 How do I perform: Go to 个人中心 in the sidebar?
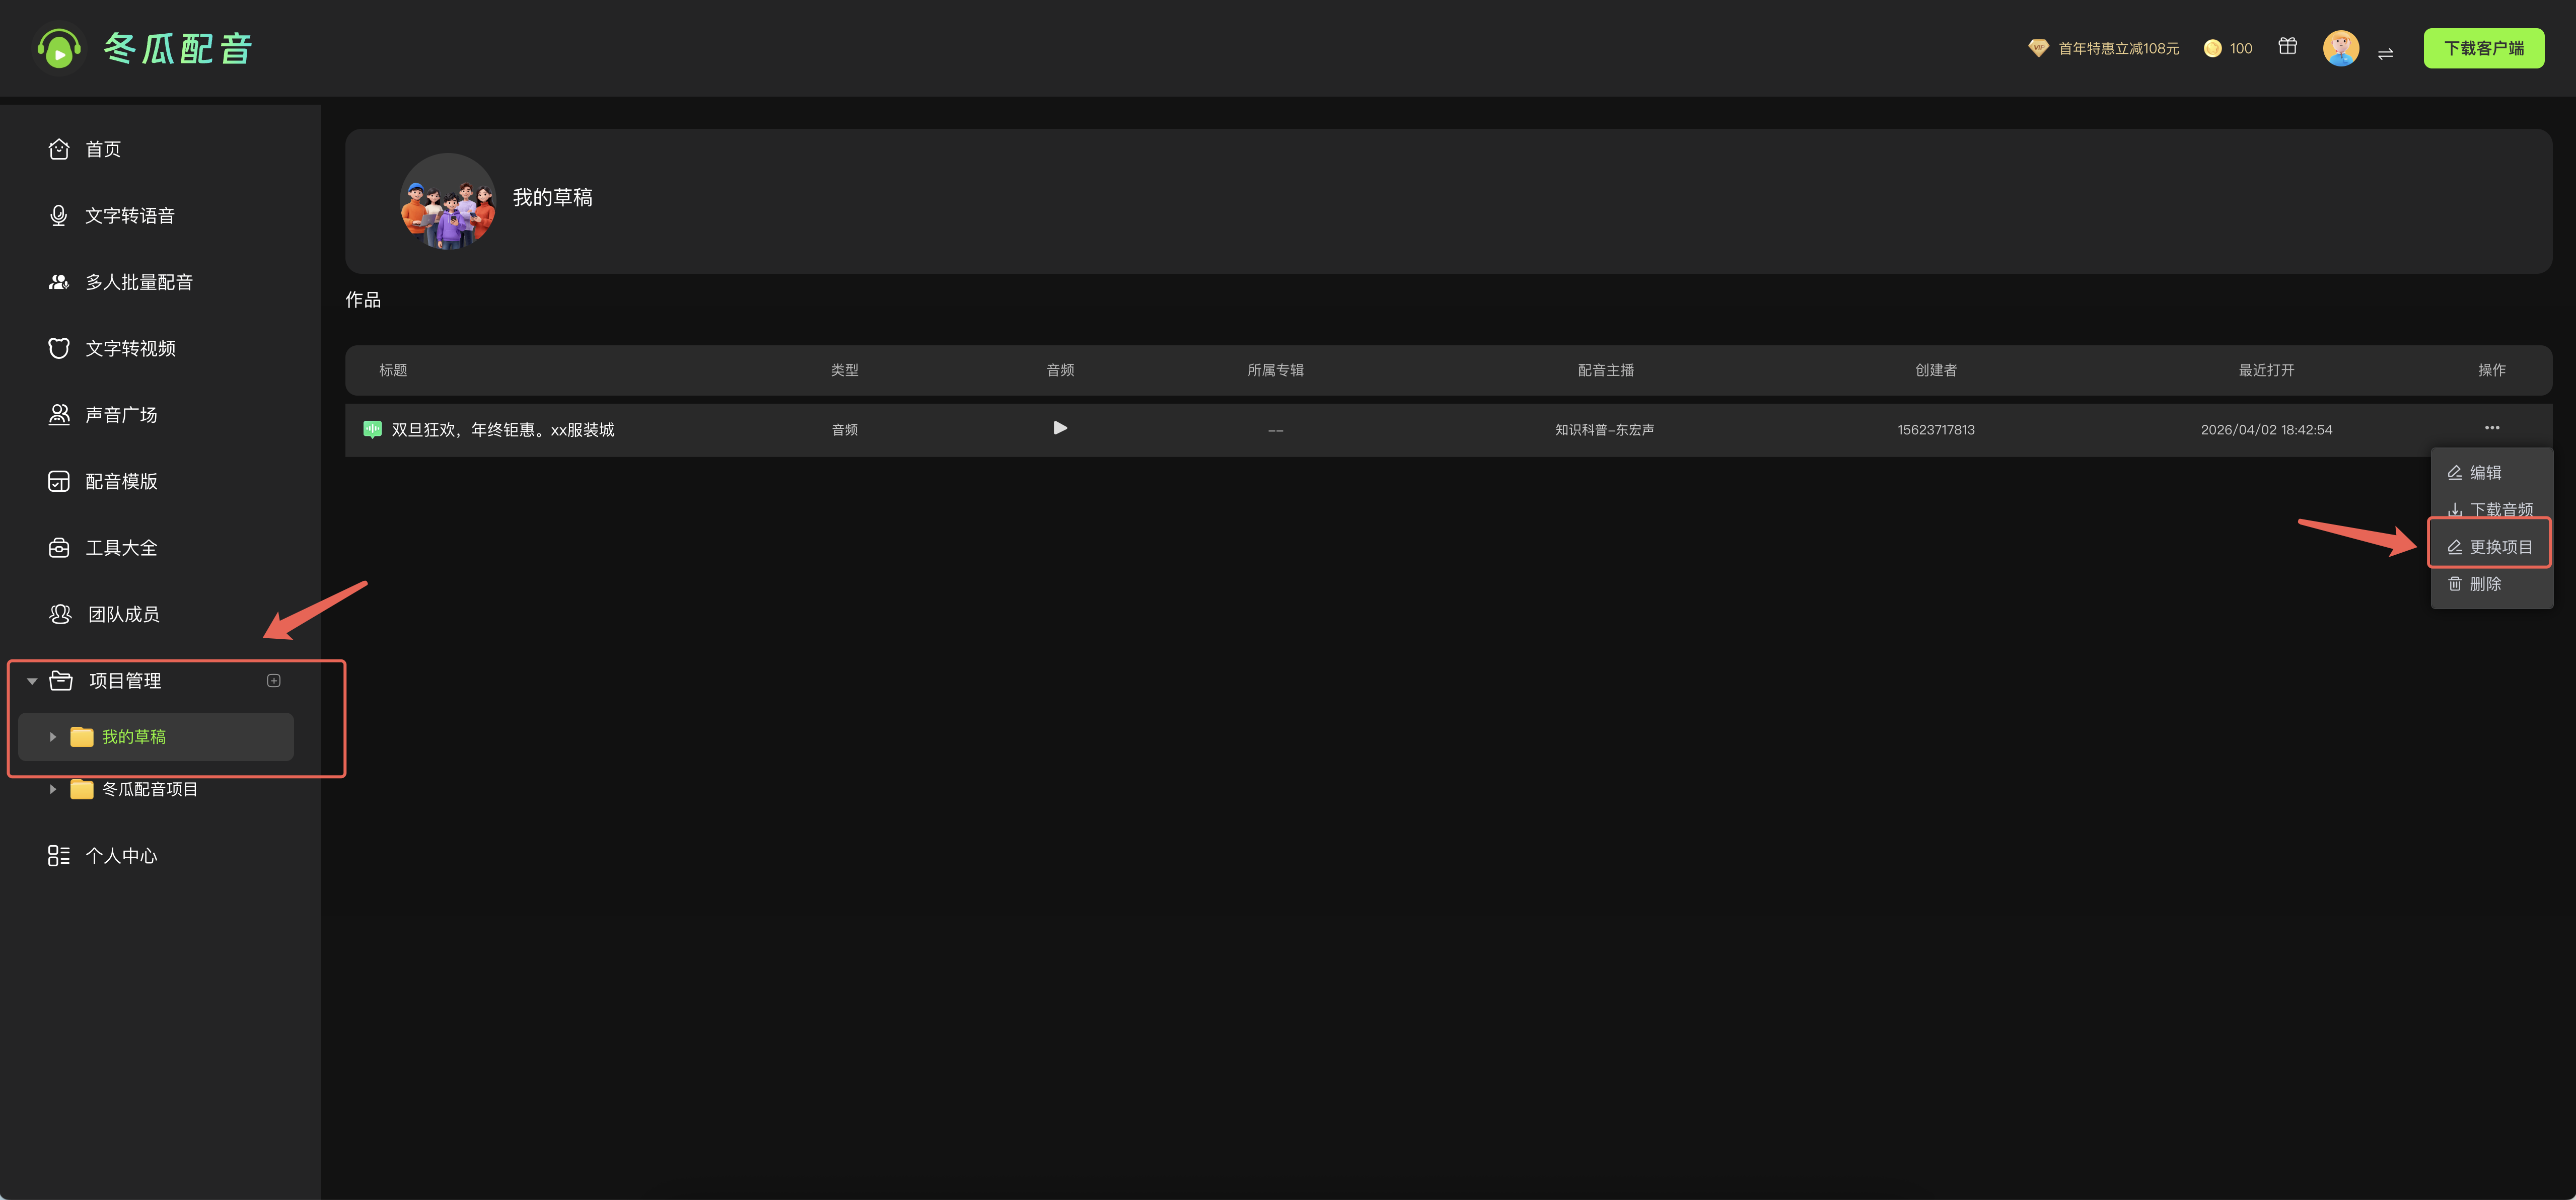[x=120, y=856]
